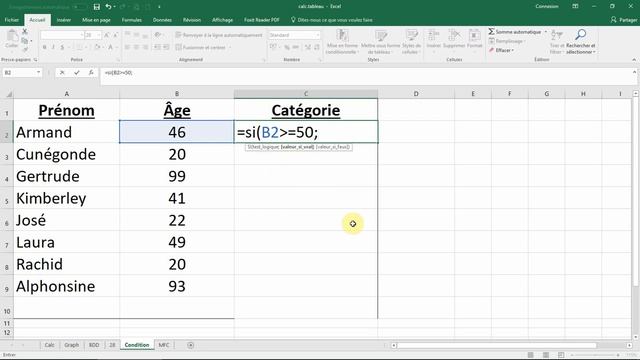This screenshot has height=360, width=640.
Task: Open the Presse-papiers dialog launcher
Action: click(36, 60)
